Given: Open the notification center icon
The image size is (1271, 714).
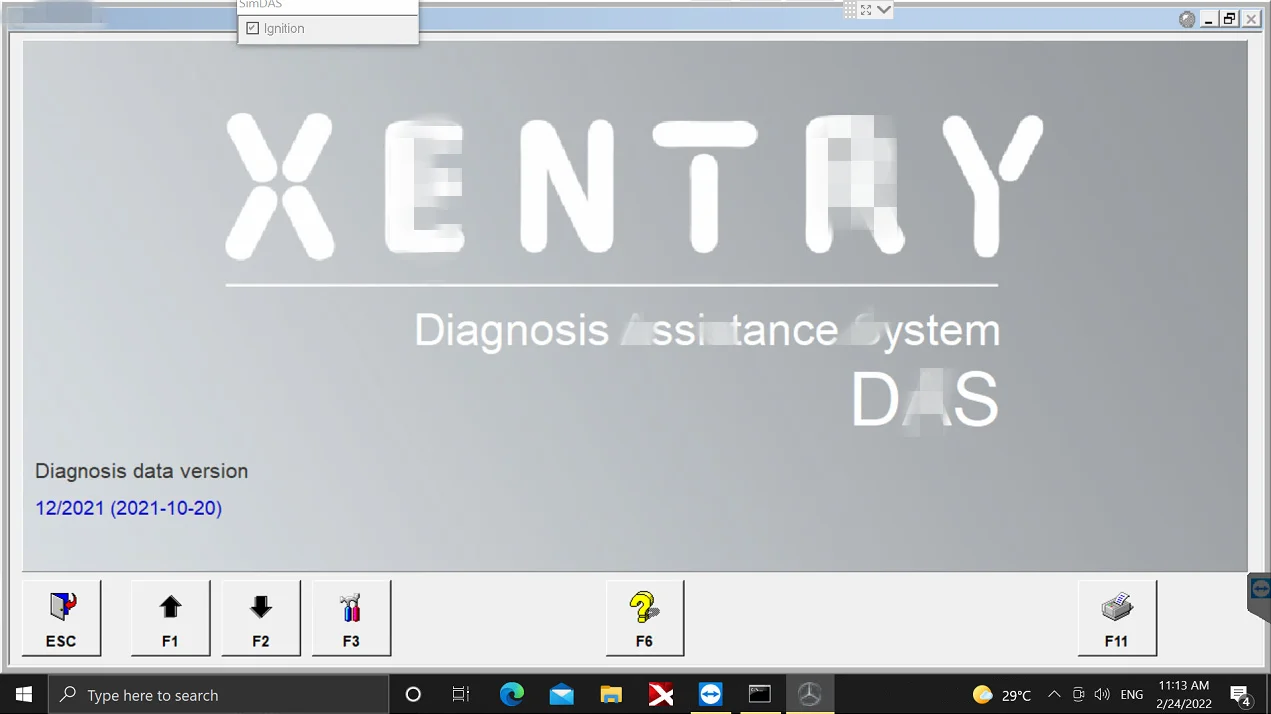Looking at the screenshot, I should point(1241,694).
